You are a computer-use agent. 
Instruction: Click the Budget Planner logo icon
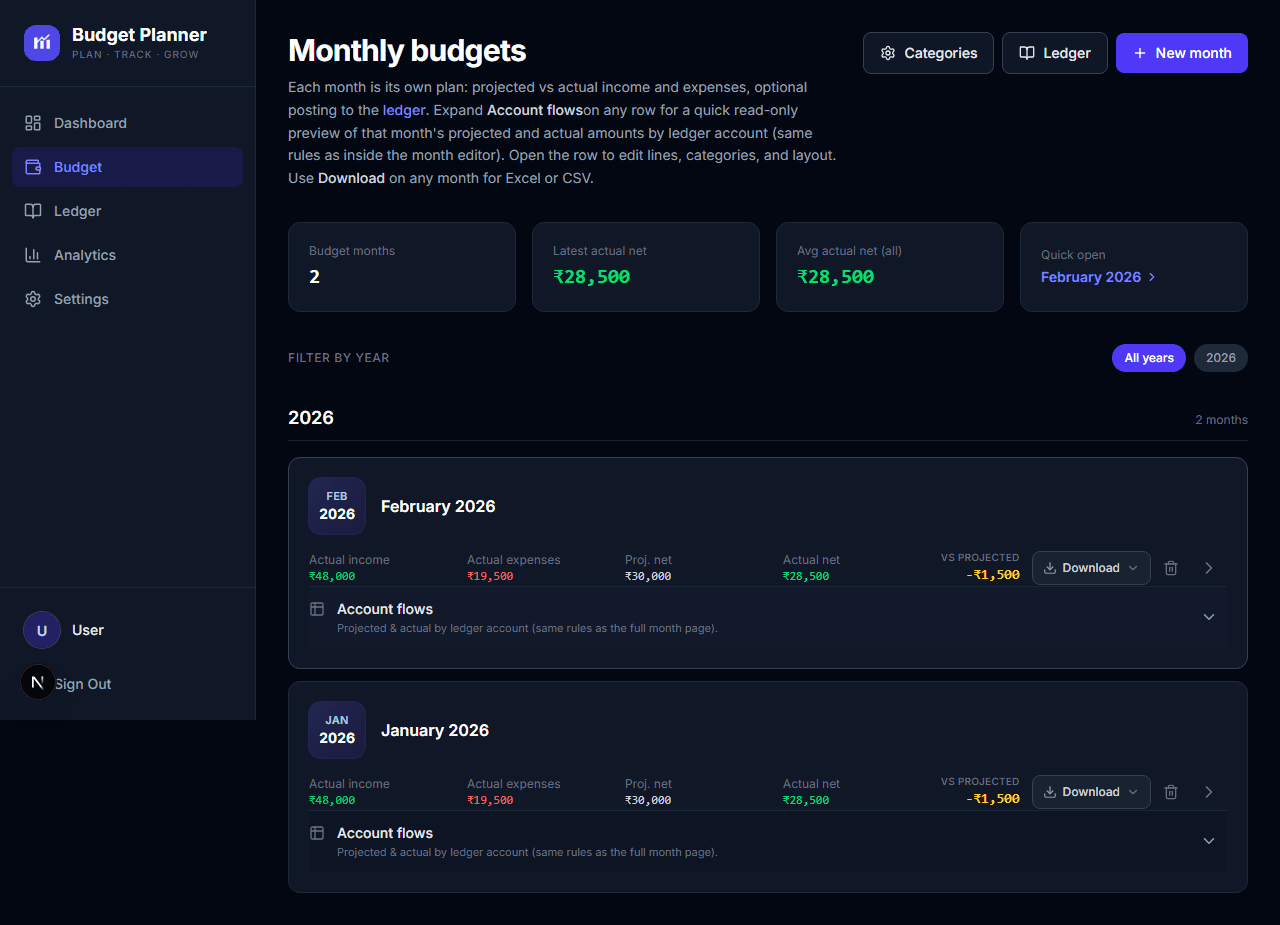(x=42, y=43)
